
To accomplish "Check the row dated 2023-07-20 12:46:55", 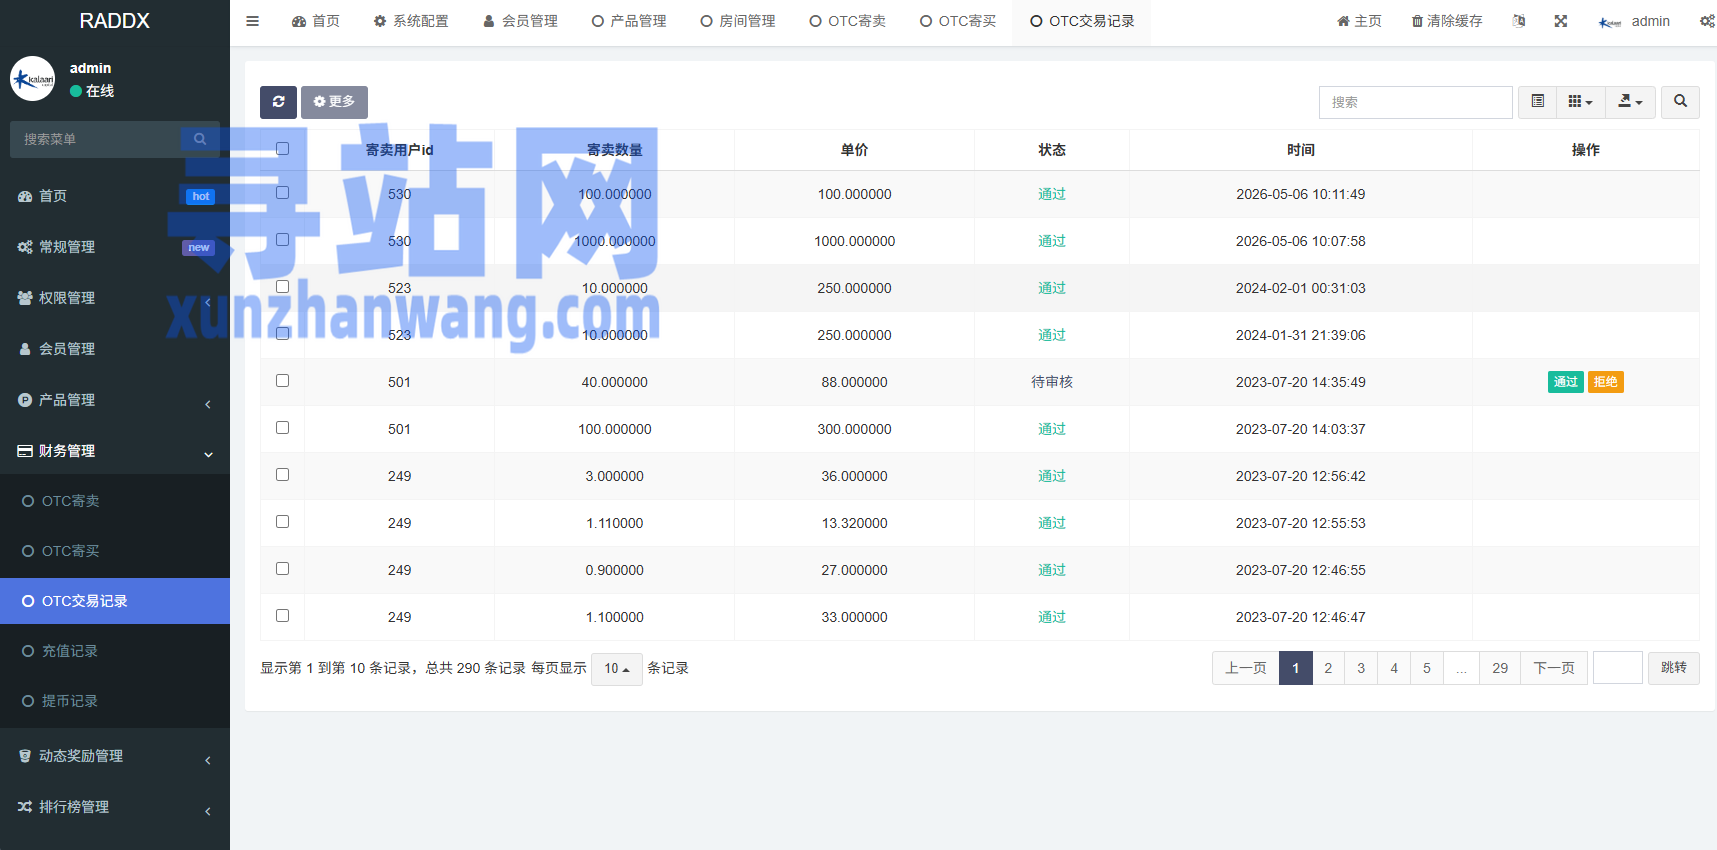I will point(282,569).
